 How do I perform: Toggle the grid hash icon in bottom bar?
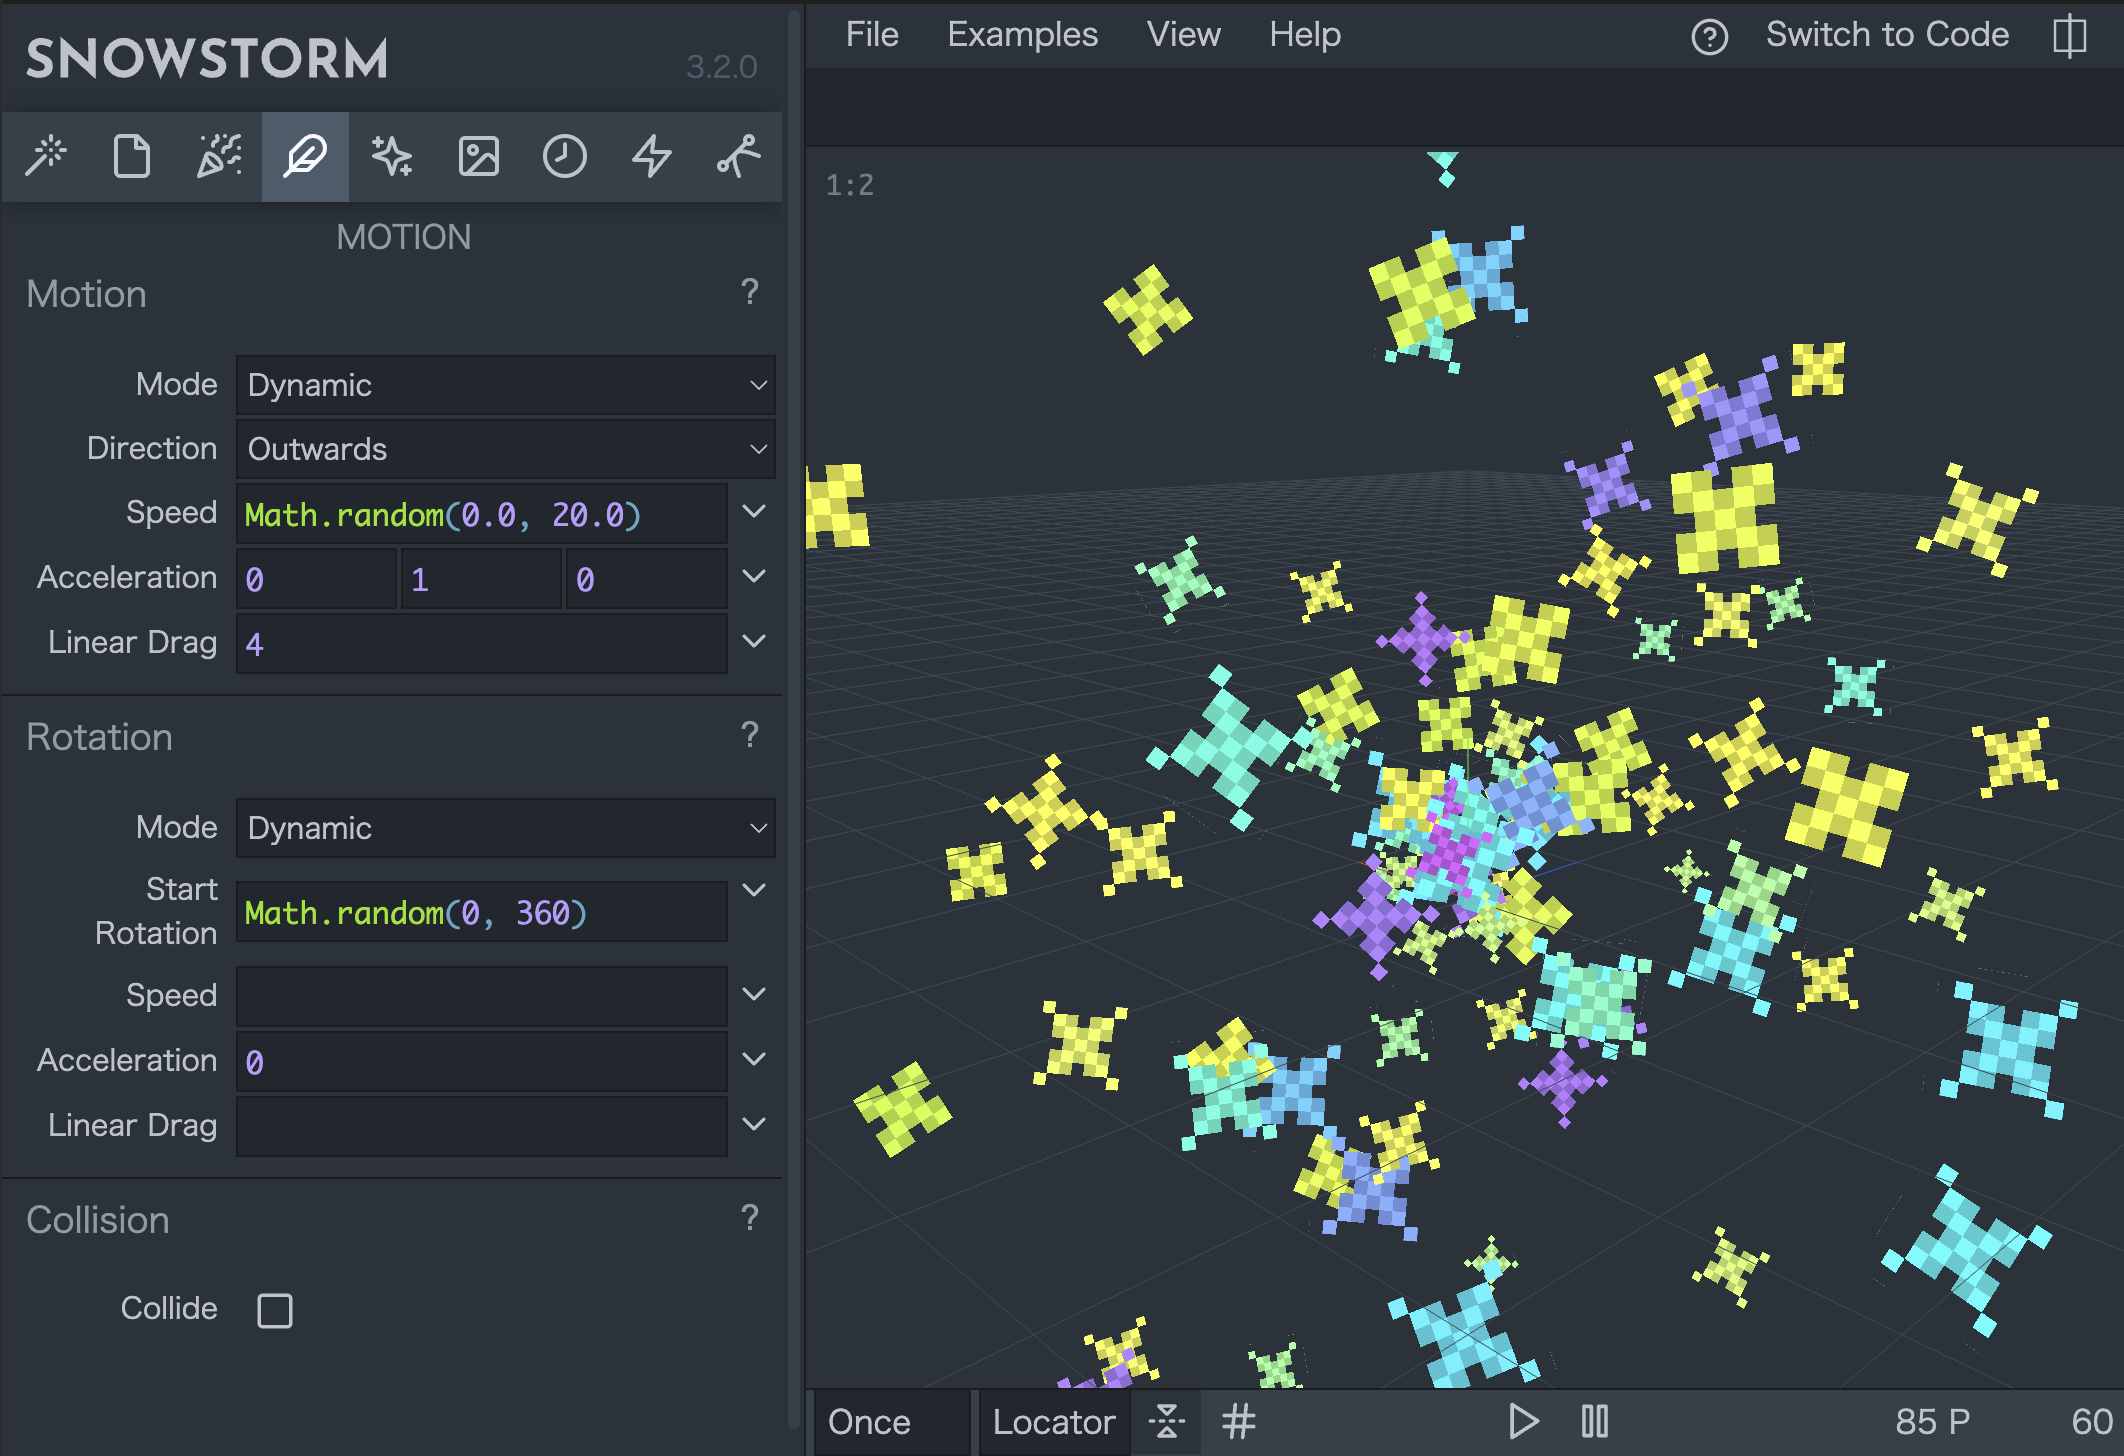tap(1239, 1421)
